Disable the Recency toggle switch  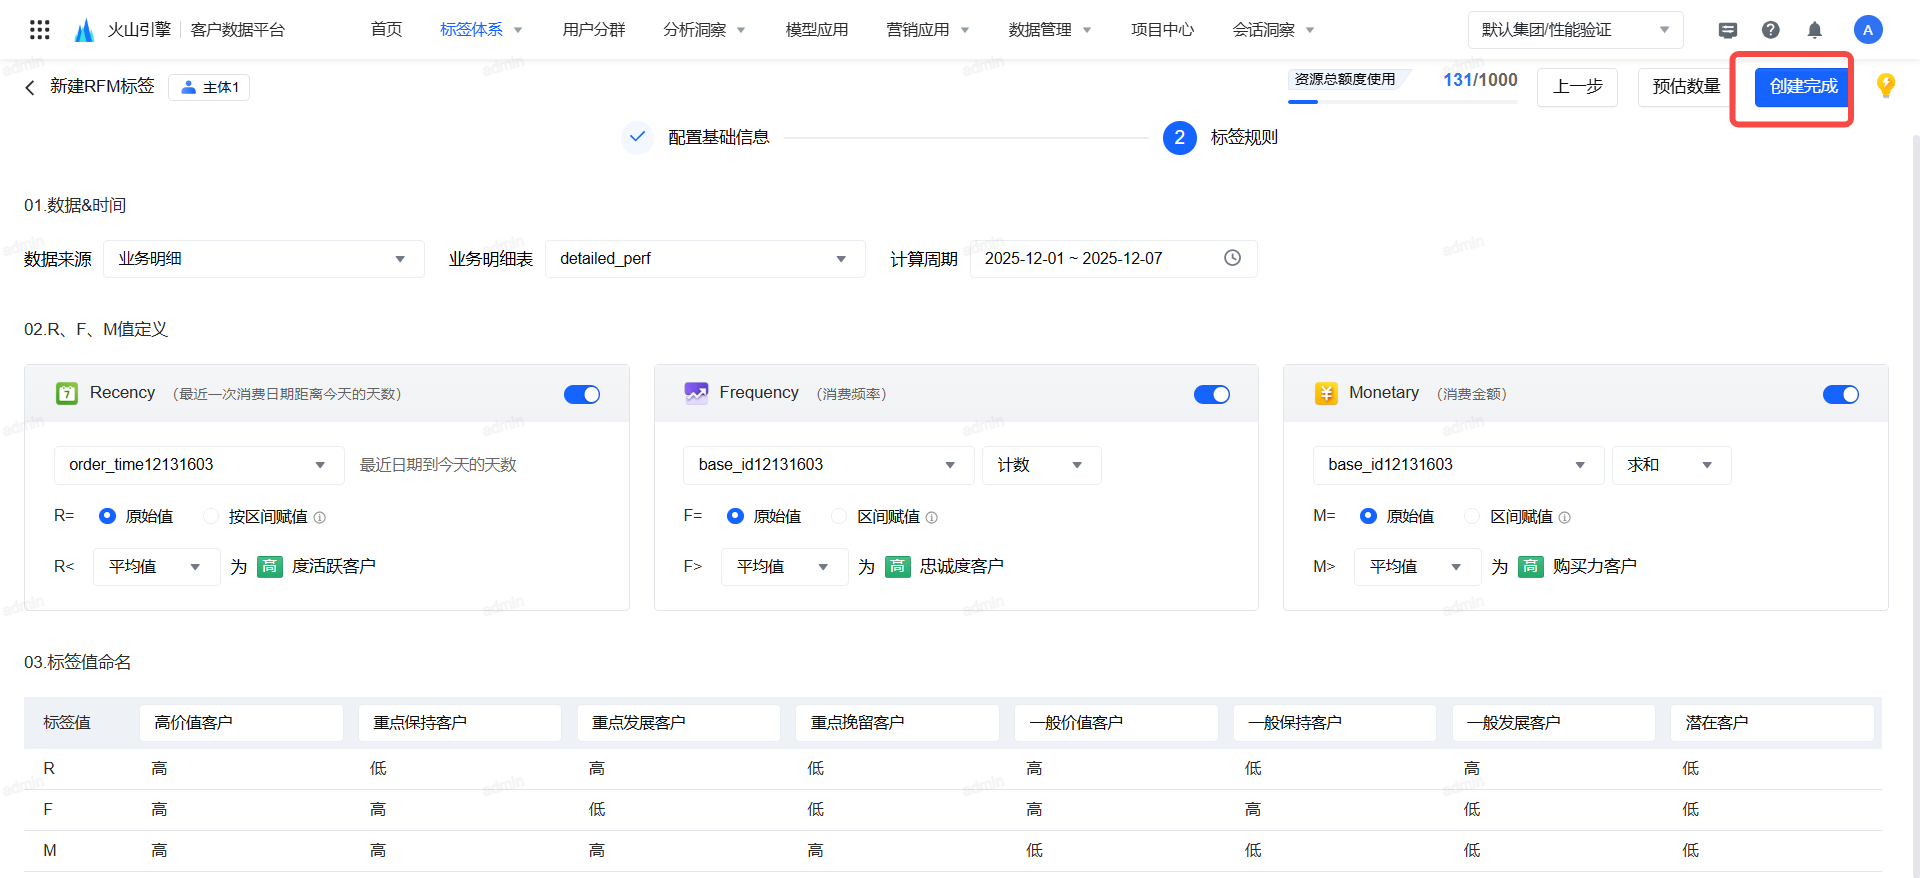[581, 394]
